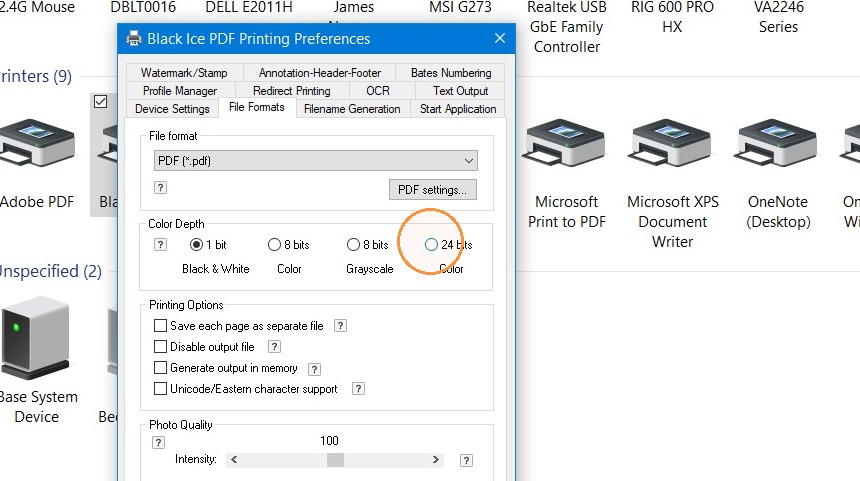This screenshot has height=481, width=860.
Task: Switch to the Text Output tab
Action: pyautogui.click(x=460, y=90)
